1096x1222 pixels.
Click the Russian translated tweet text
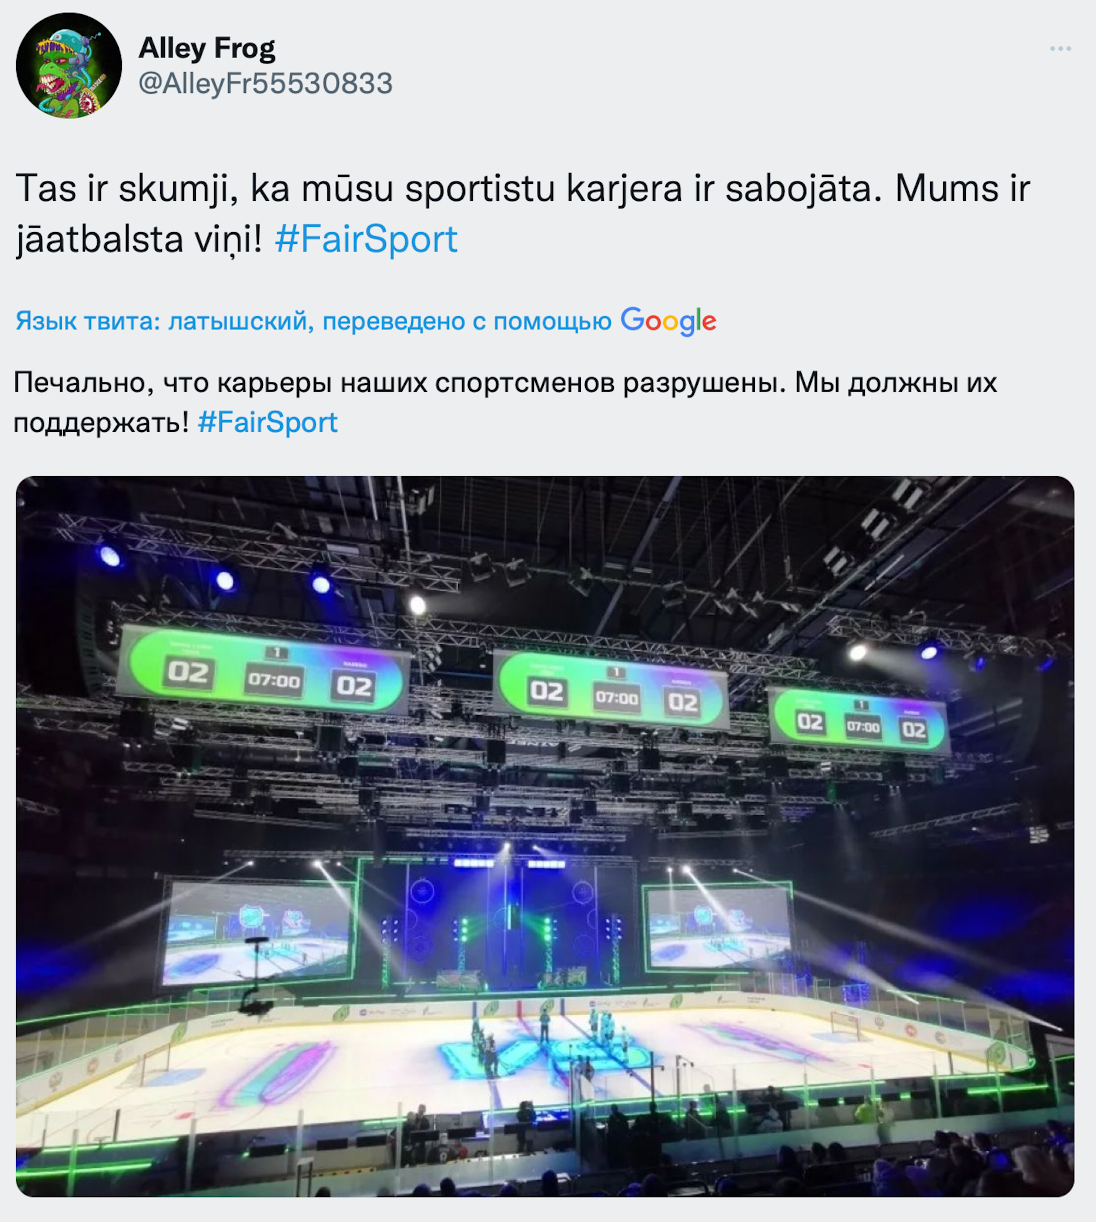[505, 383]
